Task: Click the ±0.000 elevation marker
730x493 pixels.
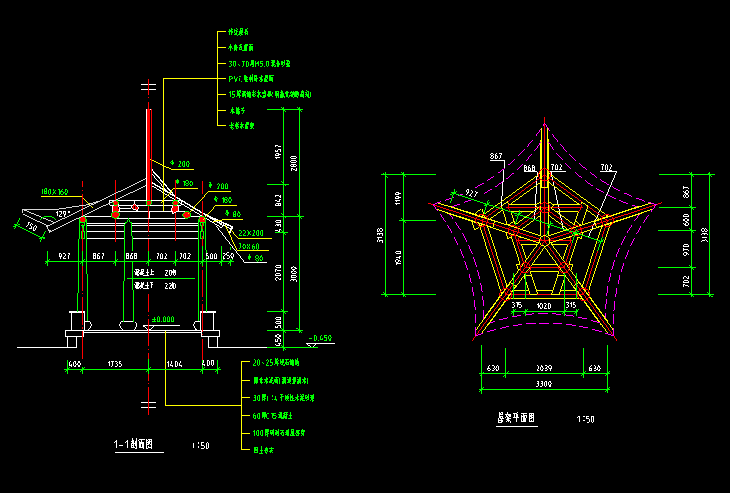Action: click(163, 319)
